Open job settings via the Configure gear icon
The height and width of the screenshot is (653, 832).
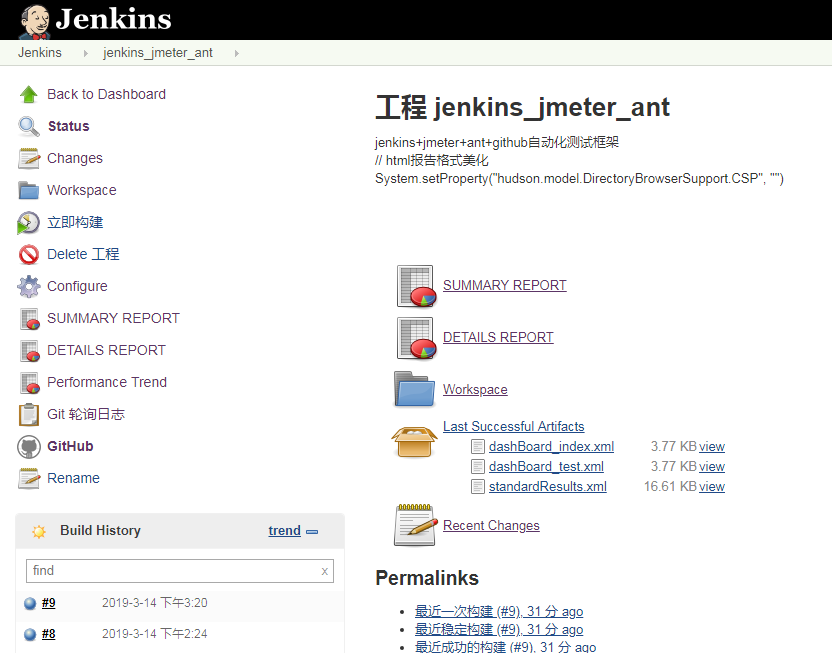point(28,286)
